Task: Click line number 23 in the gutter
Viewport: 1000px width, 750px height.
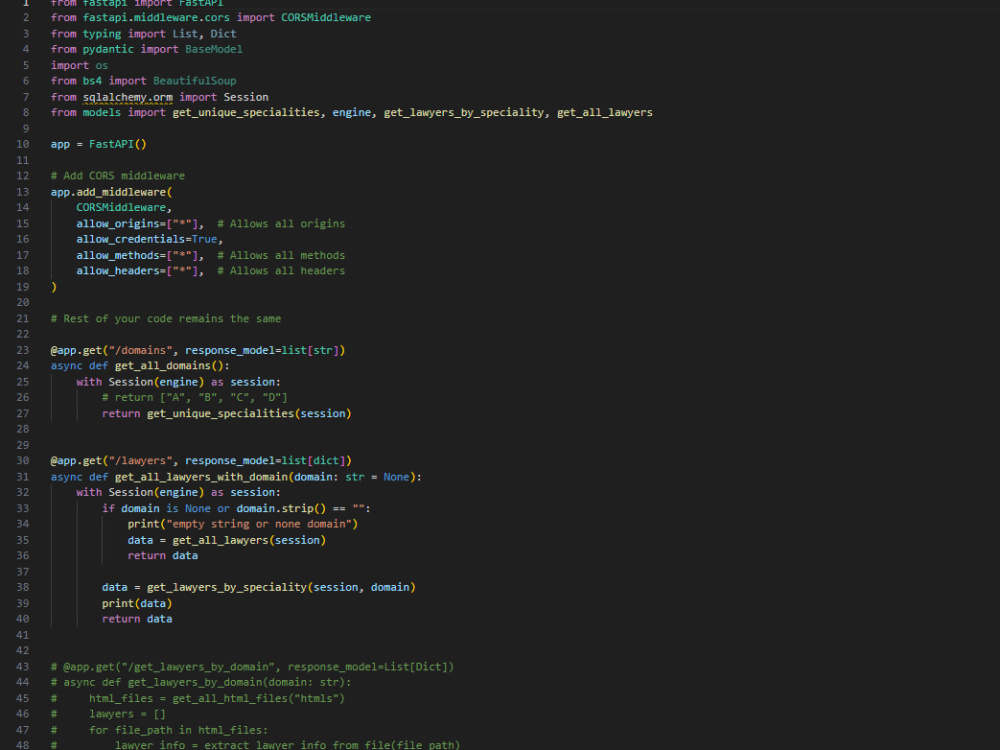Action: point(22,350)
